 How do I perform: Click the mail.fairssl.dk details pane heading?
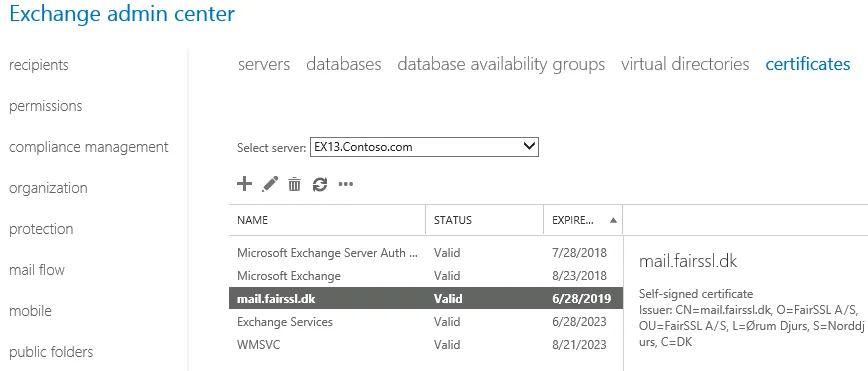(x=688, y=261)
